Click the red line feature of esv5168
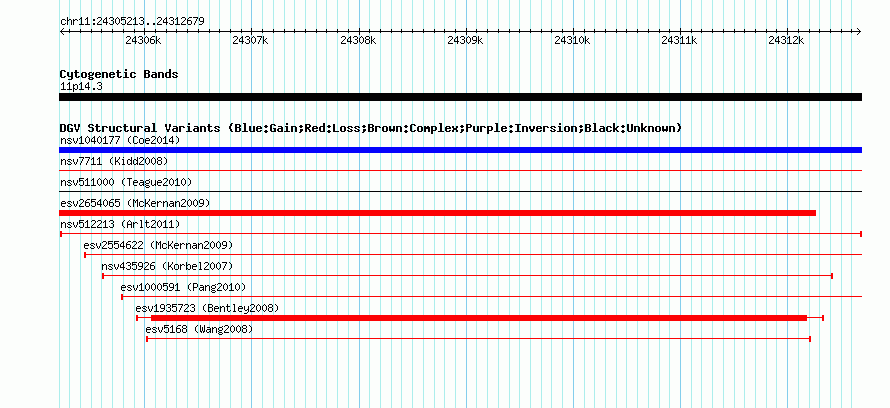This screenshot has height=408, width=890. pos(478,339)
